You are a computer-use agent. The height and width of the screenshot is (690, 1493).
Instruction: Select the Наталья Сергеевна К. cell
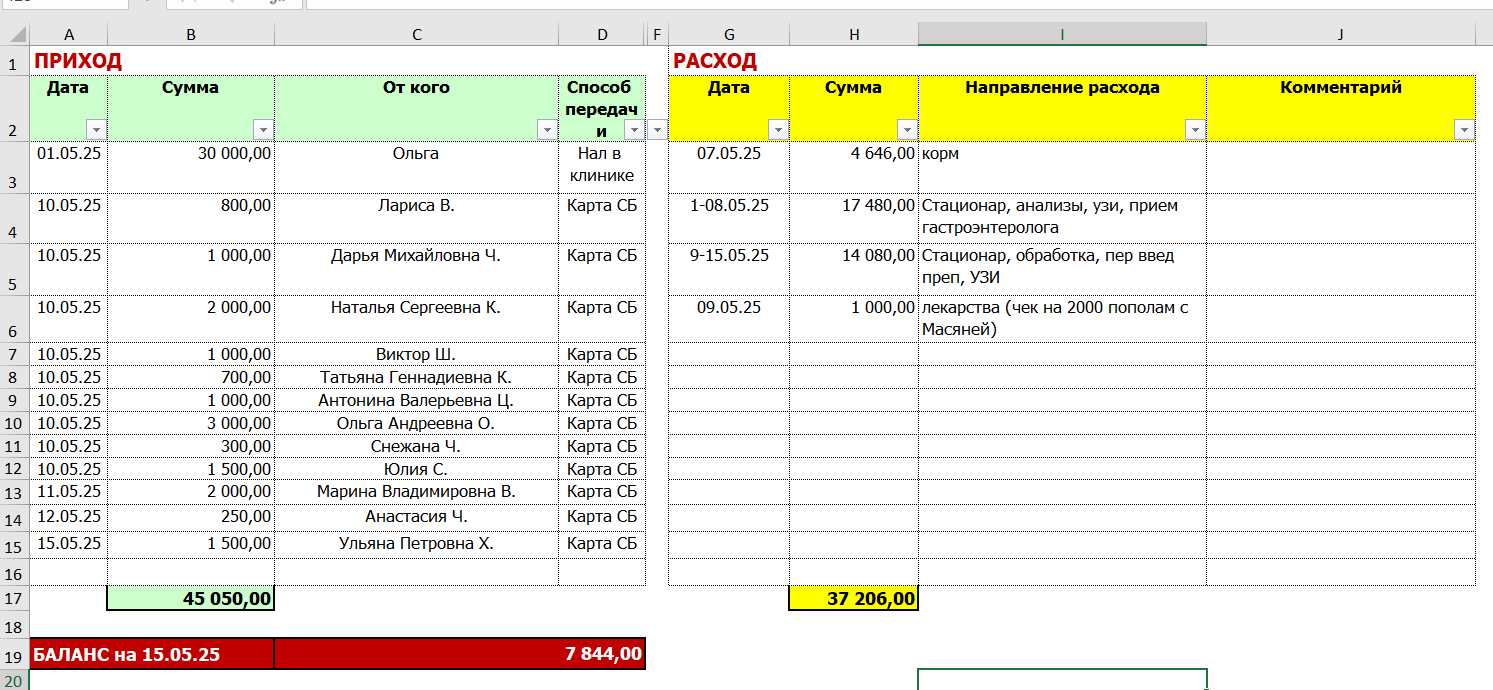416,319
